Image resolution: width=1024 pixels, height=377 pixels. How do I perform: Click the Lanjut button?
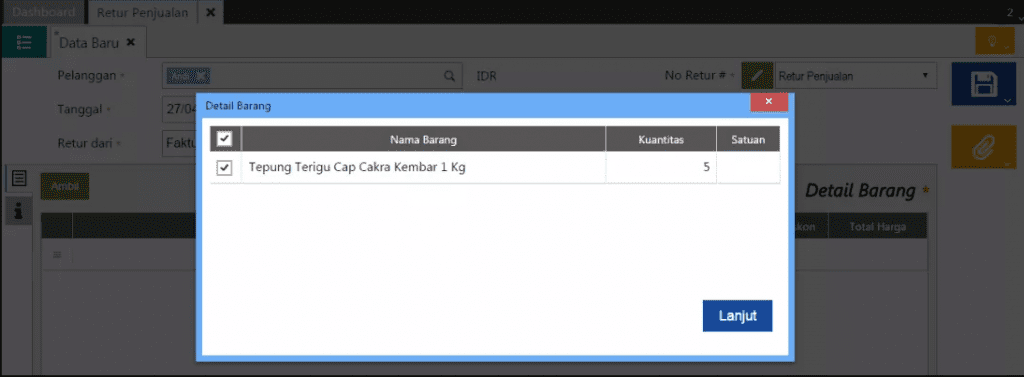tap(737, 316)
